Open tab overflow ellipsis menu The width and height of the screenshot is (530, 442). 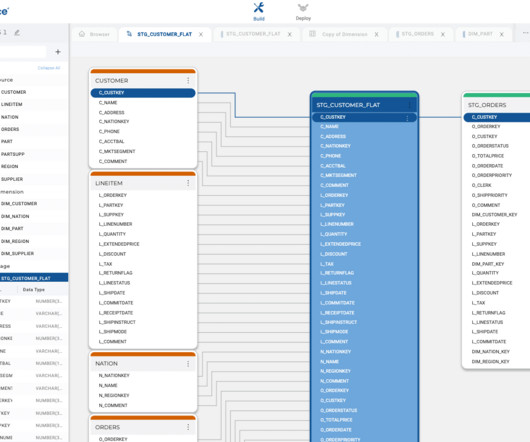click(525, 33)
